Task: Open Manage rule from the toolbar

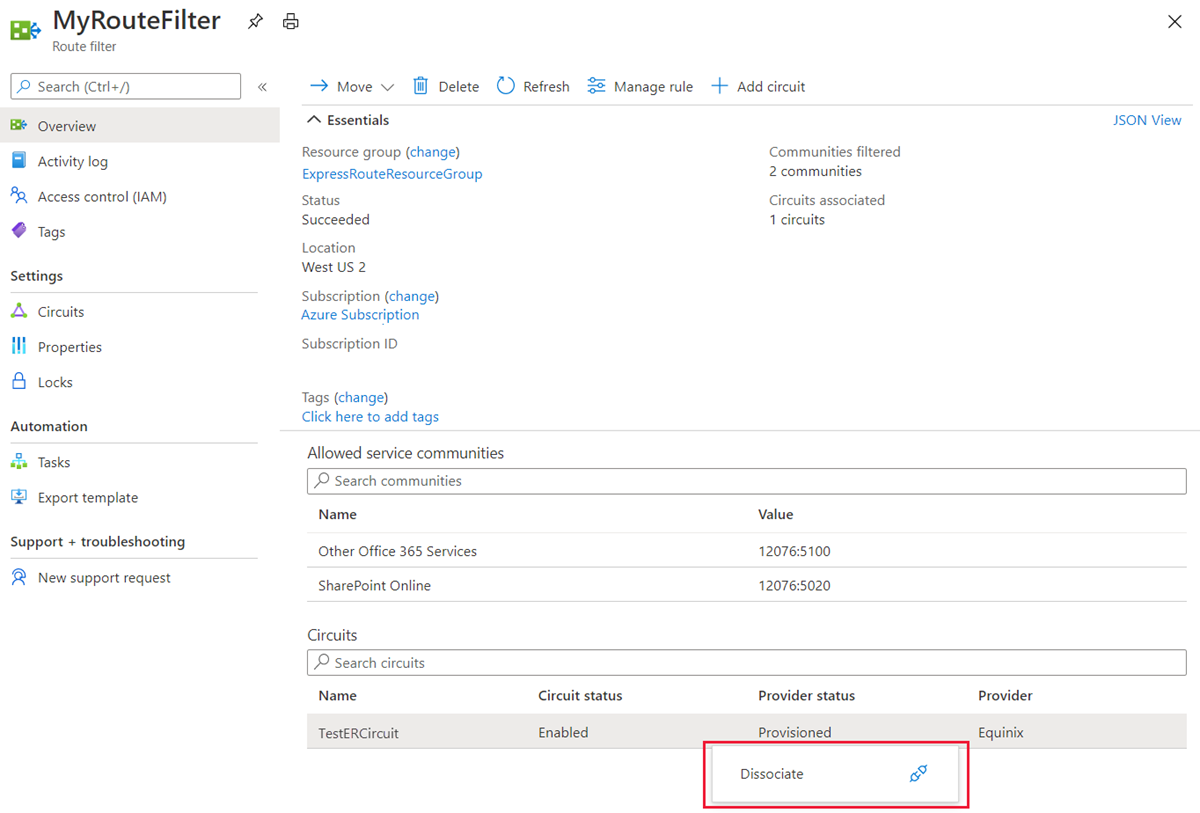Action: (640, 86)
